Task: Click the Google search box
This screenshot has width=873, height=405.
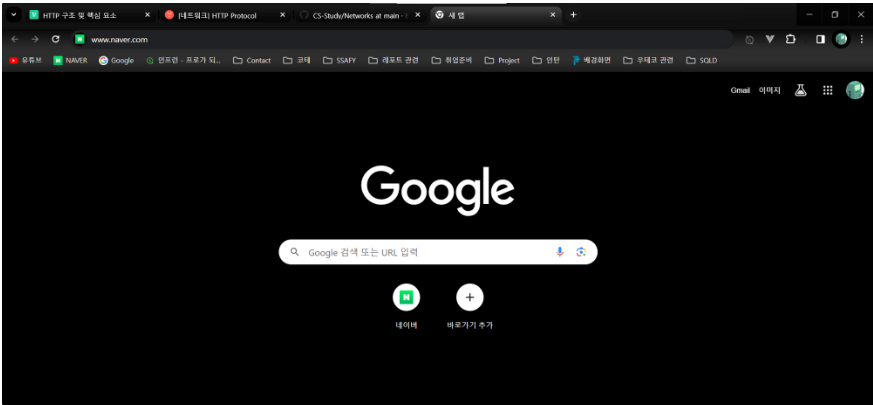Action: [x=438, y=252]
